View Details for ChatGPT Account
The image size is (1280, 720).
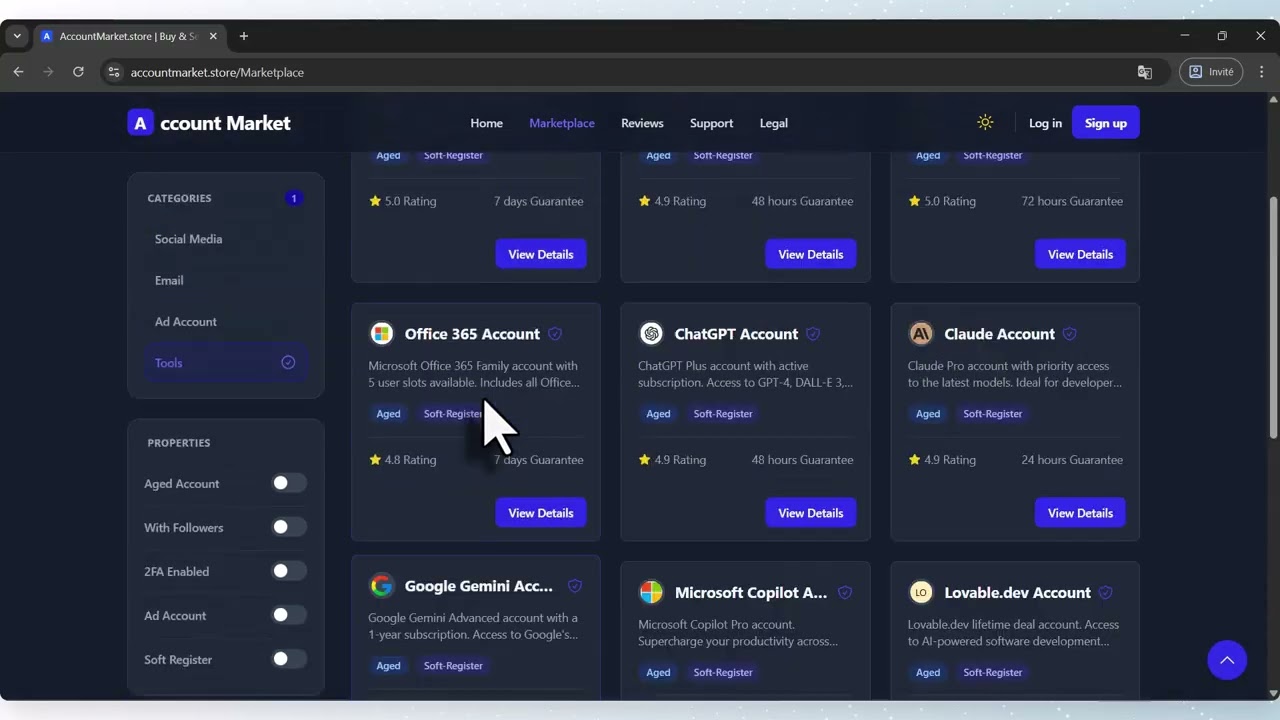point(811,513)
